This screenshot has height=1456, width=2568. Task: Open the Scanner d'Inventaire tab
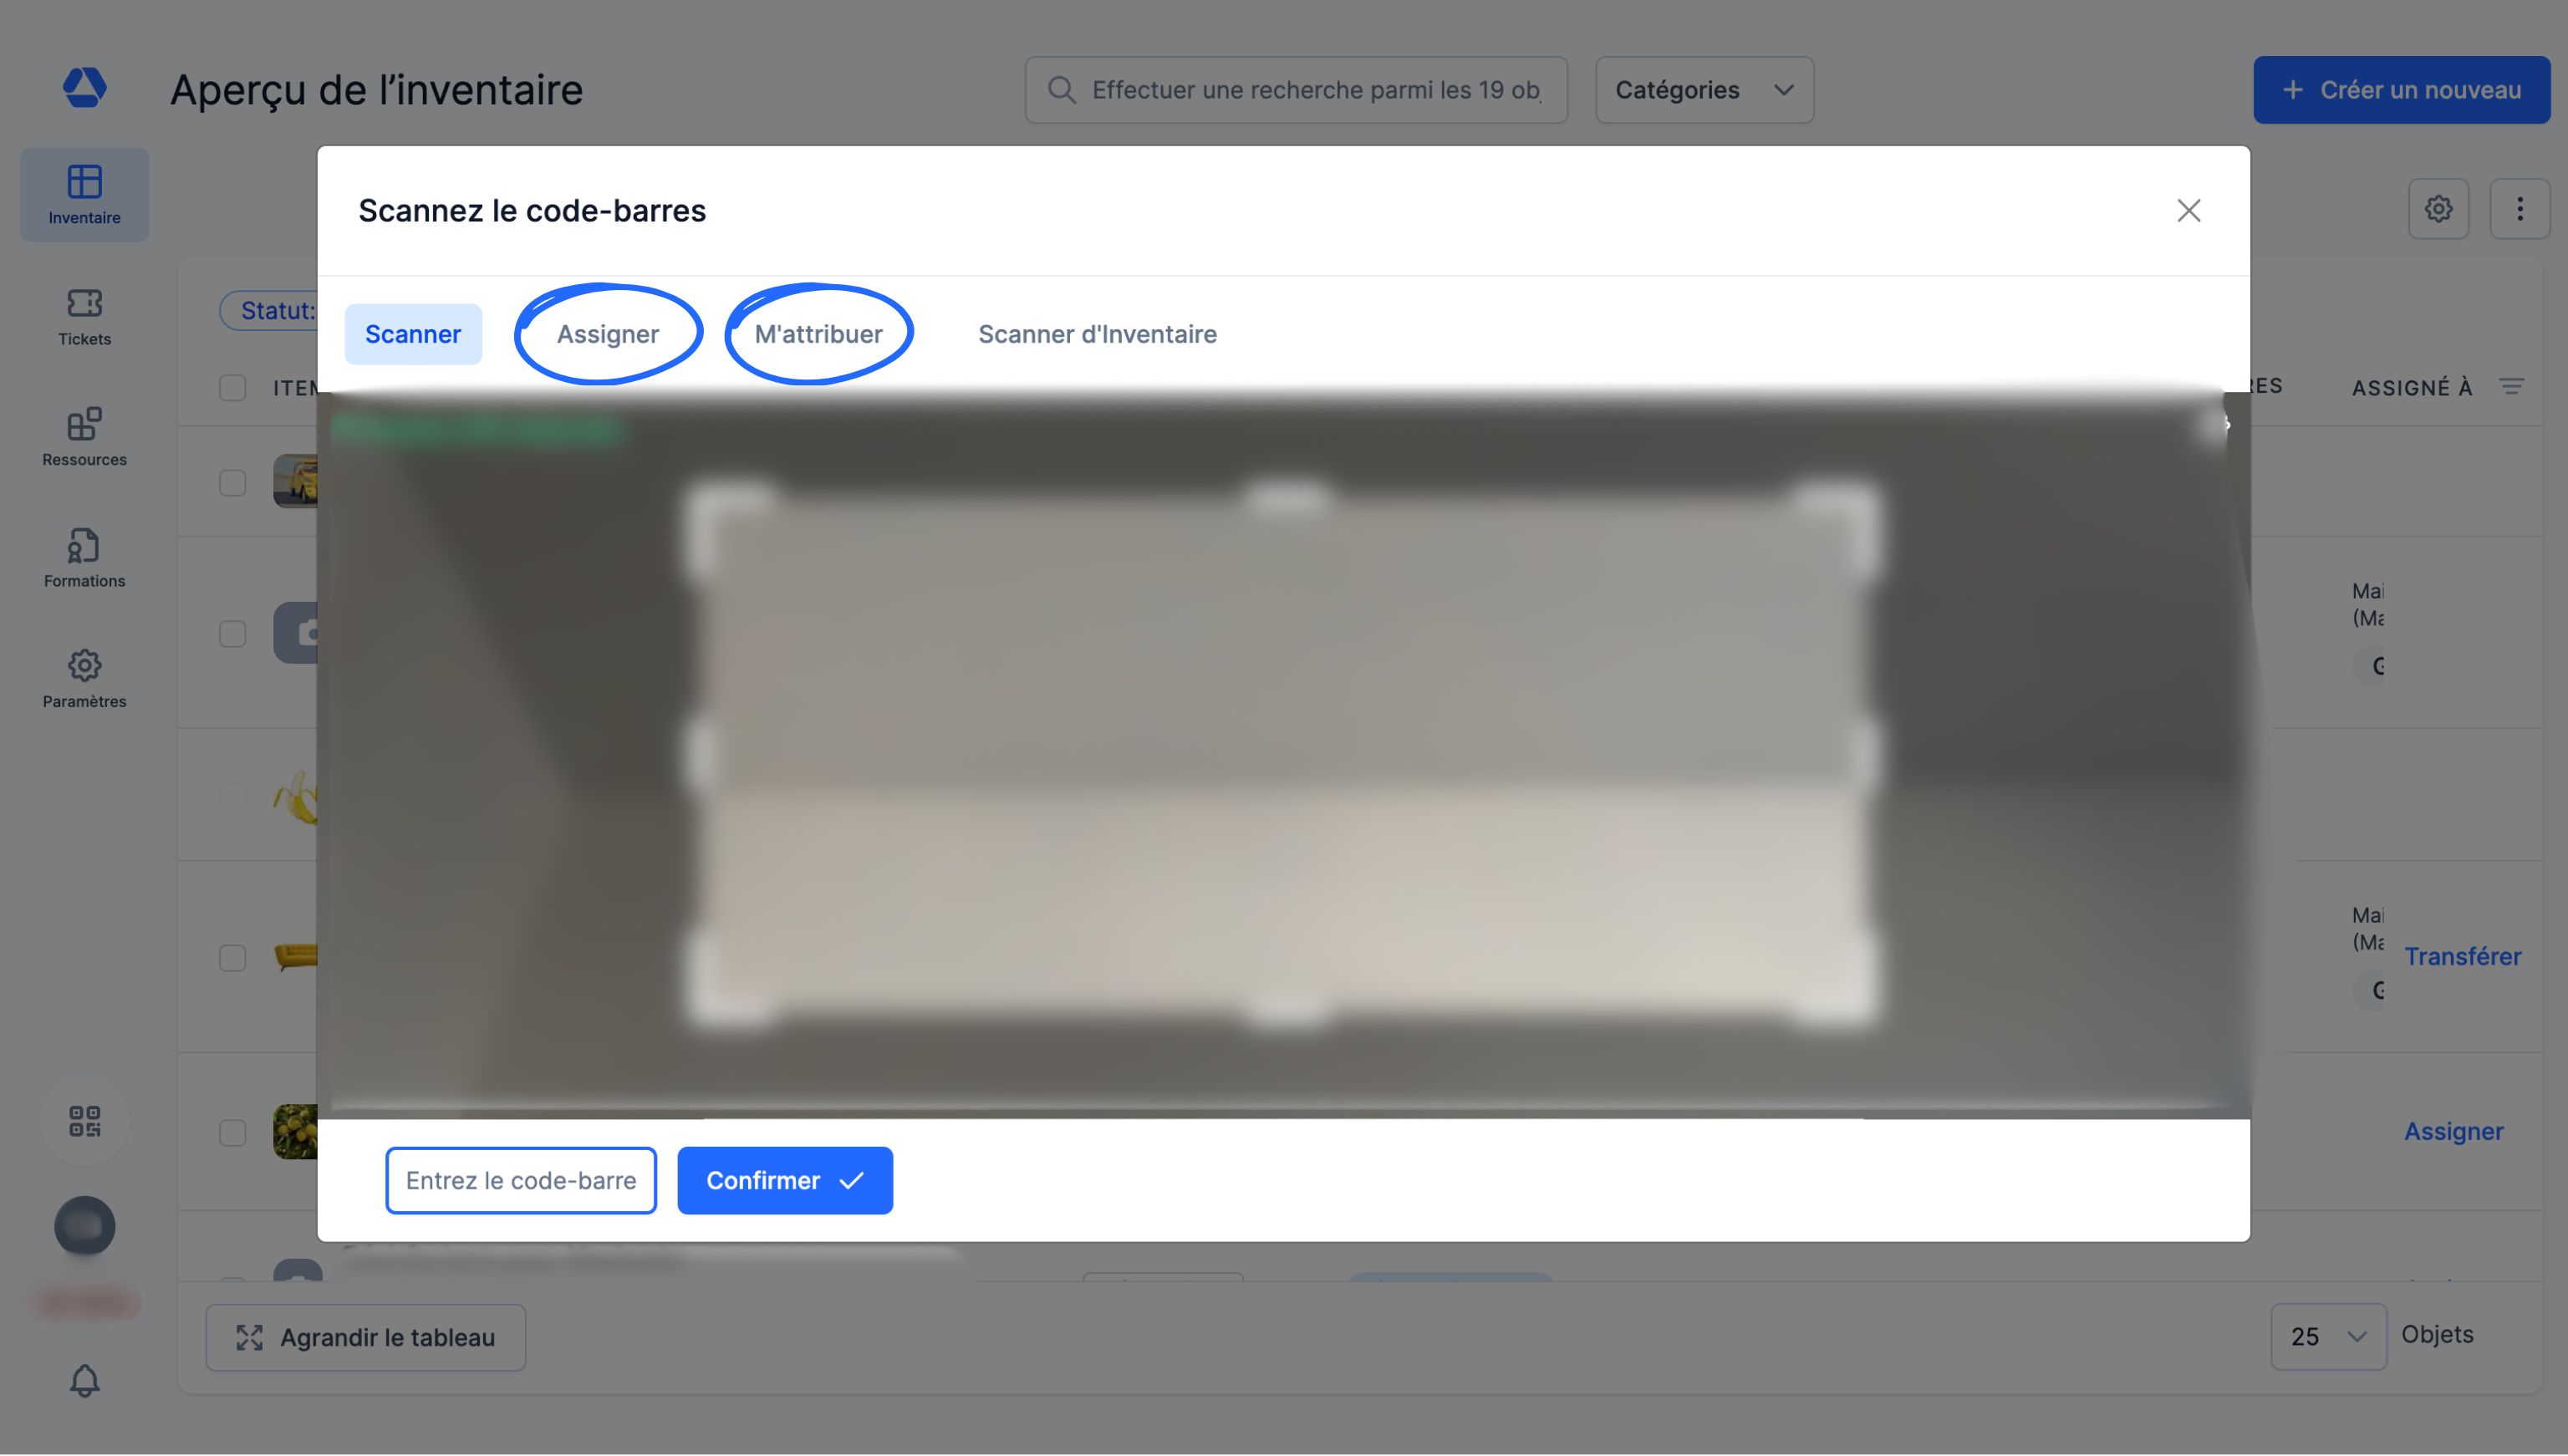click(x=1097, y=334)
